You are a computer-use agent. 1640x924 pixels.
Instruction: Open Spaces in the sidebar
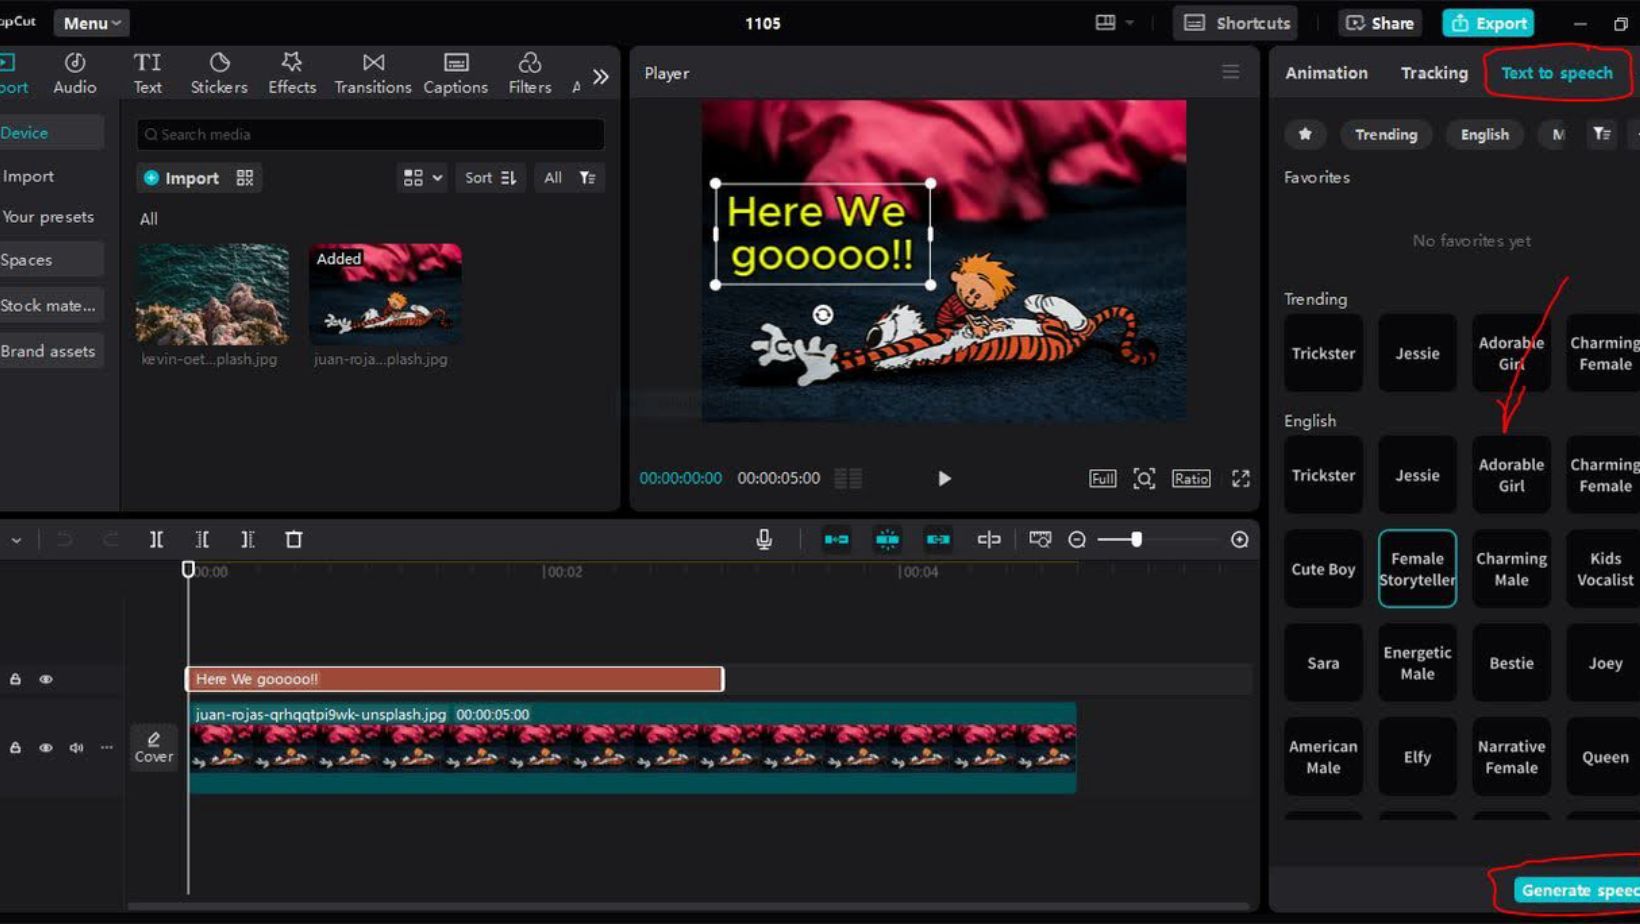coord(50,259)
